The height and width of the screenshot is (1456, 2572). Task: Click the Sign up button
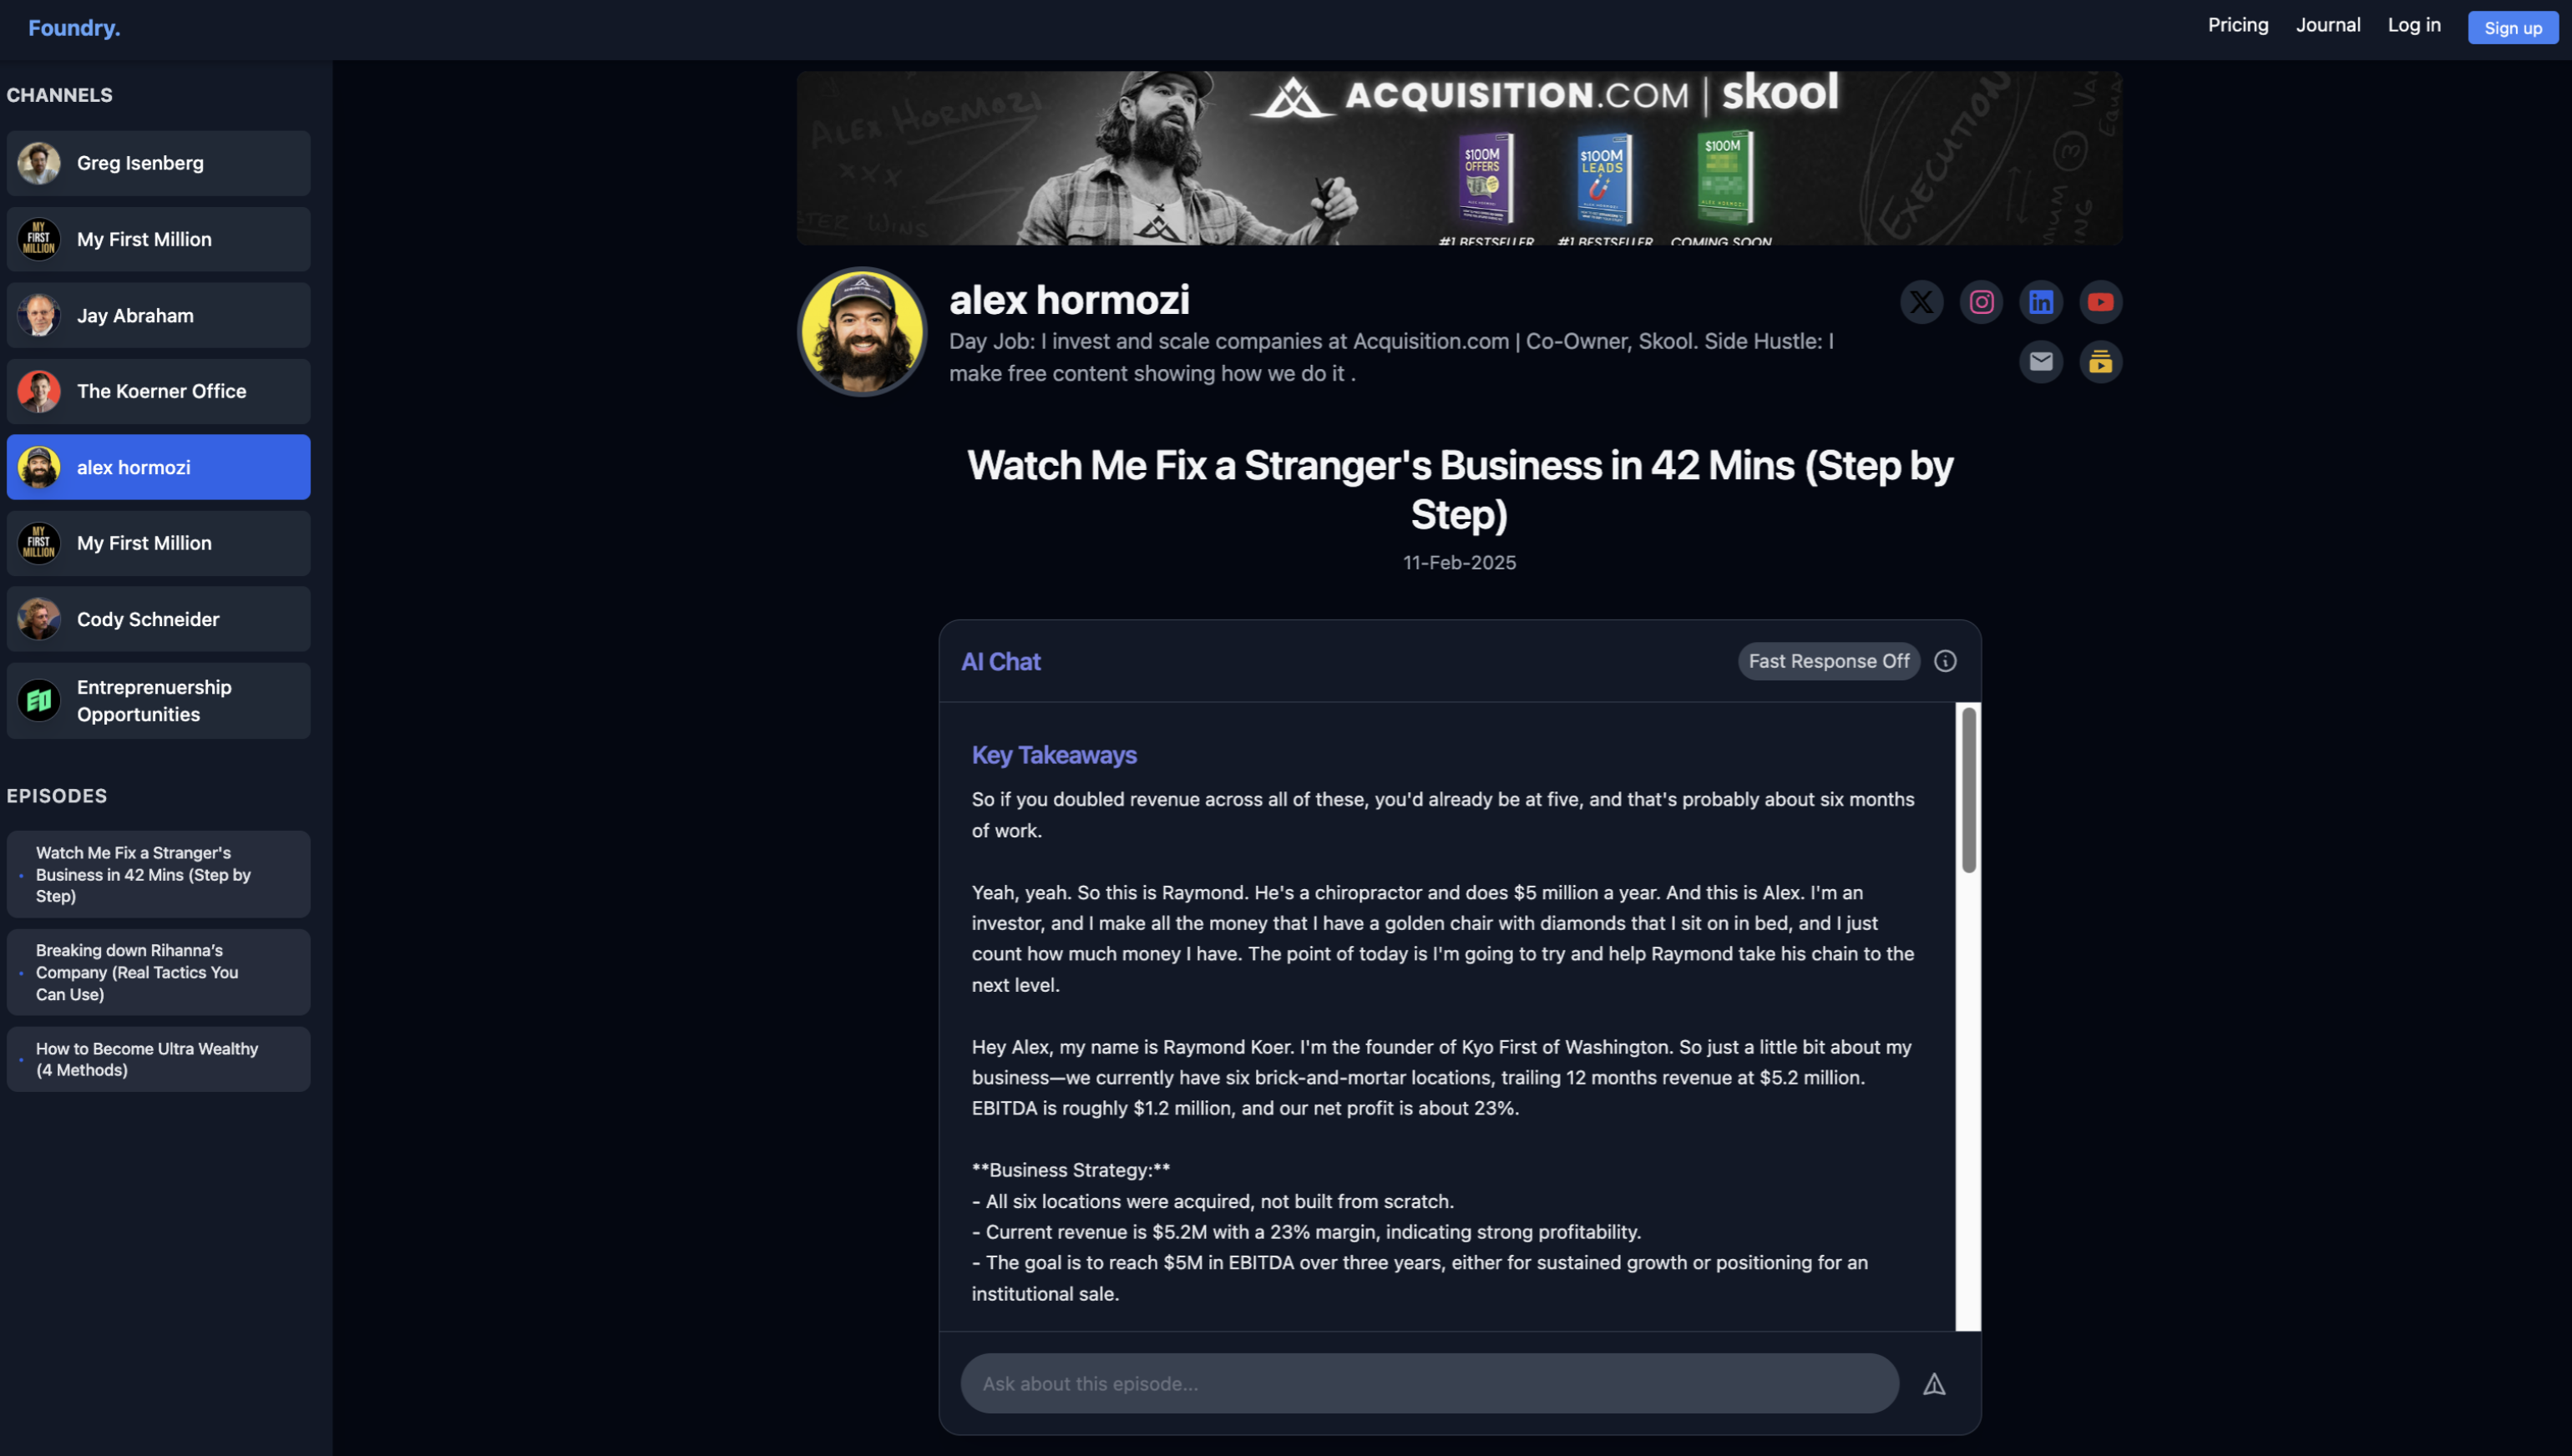(x=2512, y=27)
